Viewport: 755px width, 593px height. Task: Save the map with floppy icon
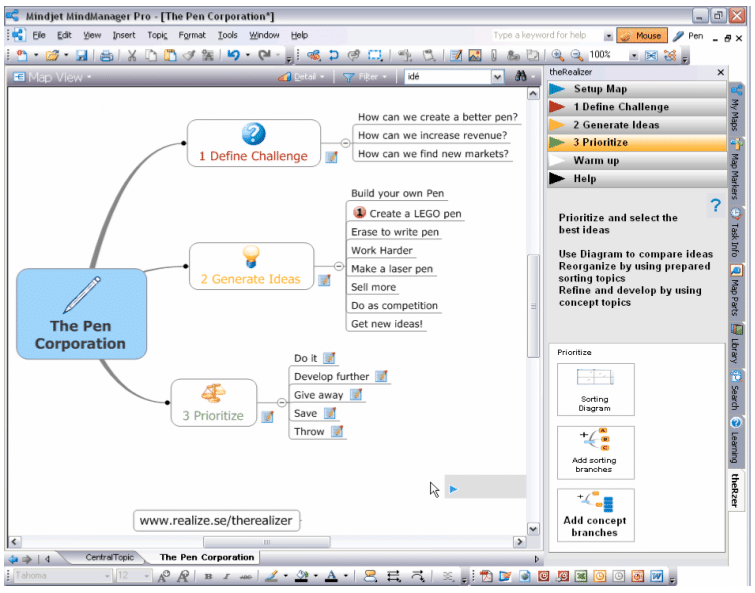coord(81,55)
